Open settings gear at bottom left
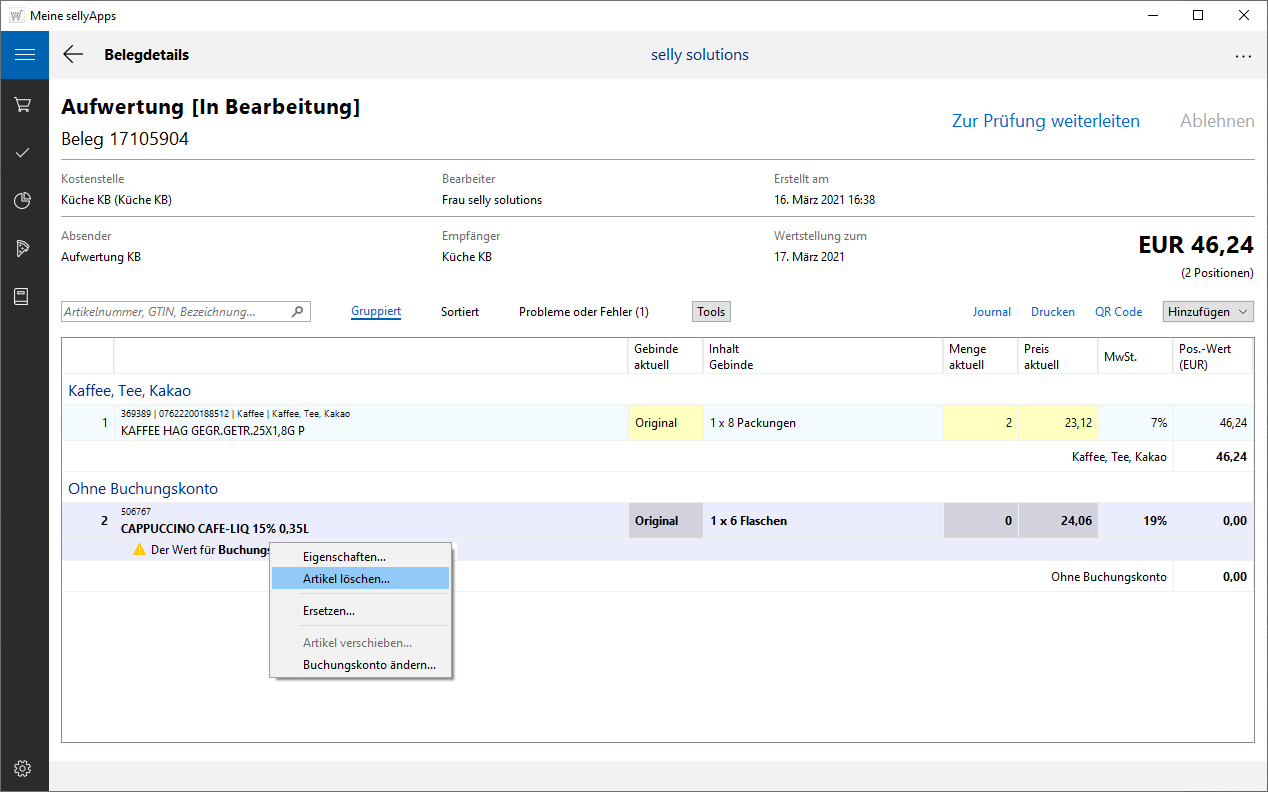The width and height of the screenshot is (1268, 792). click(x=24, y=768)
